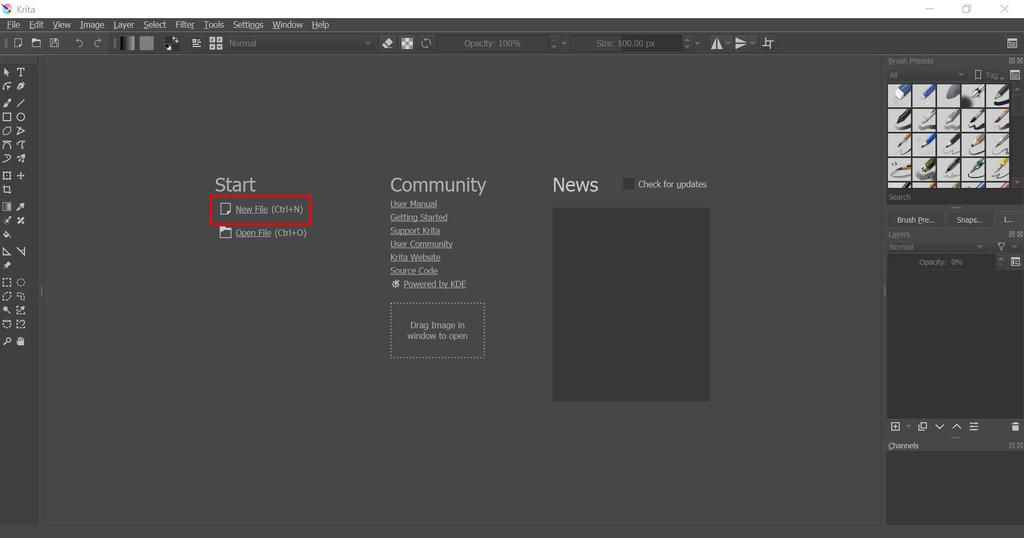Select the Line tool
The height and width of the screenshot is (538, 1024).
[21, 103]
